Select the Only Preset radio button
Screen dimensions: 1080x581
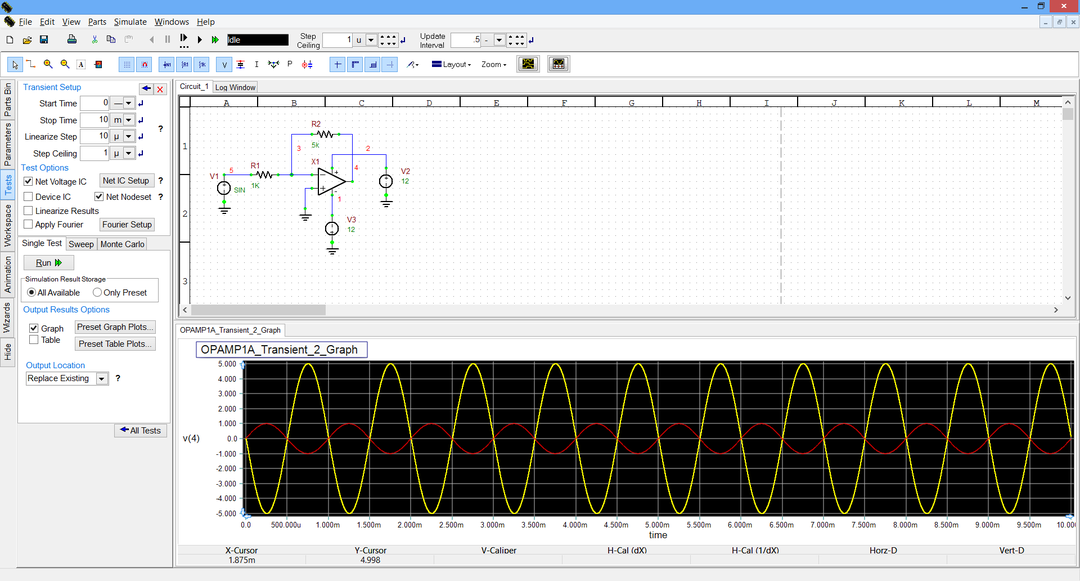coord(97,292)
